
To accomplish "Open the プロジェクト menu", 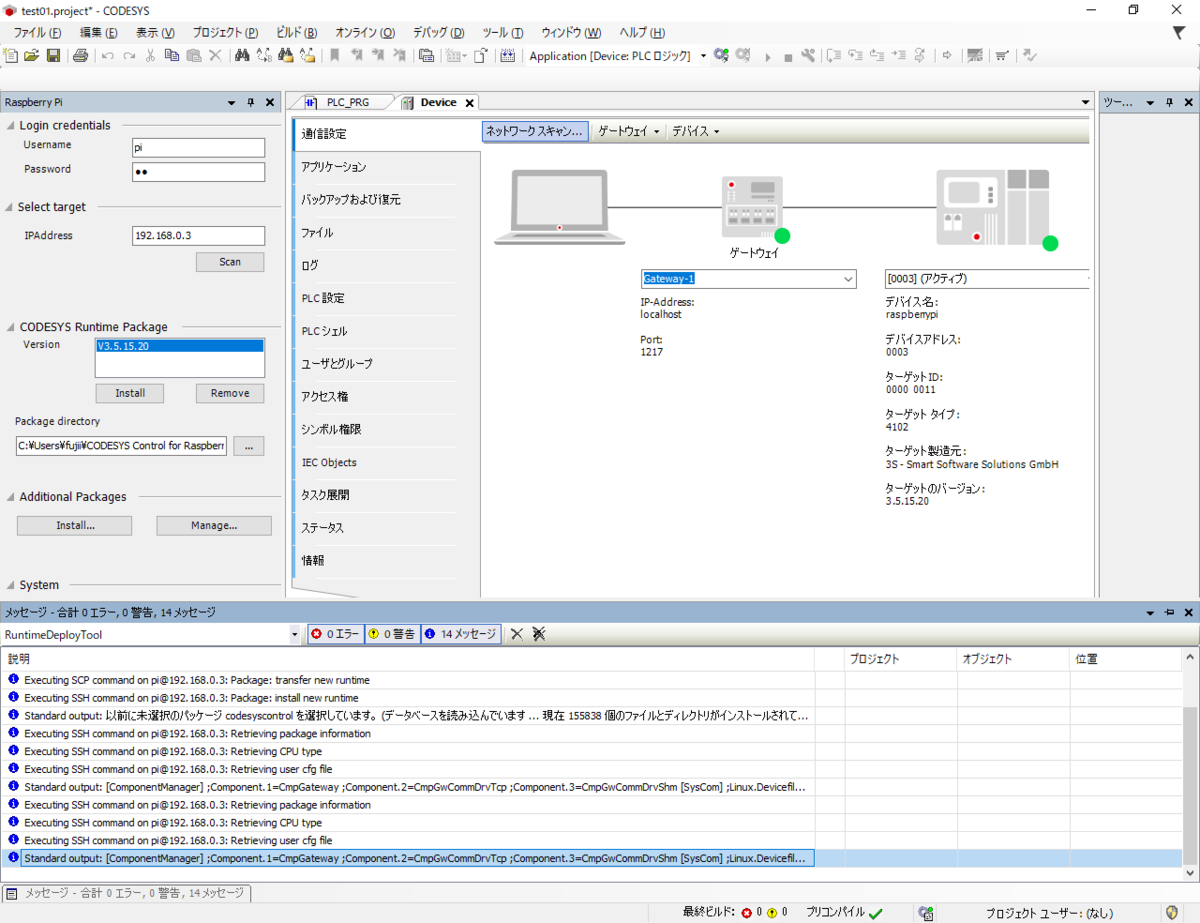I will point(225,33).
